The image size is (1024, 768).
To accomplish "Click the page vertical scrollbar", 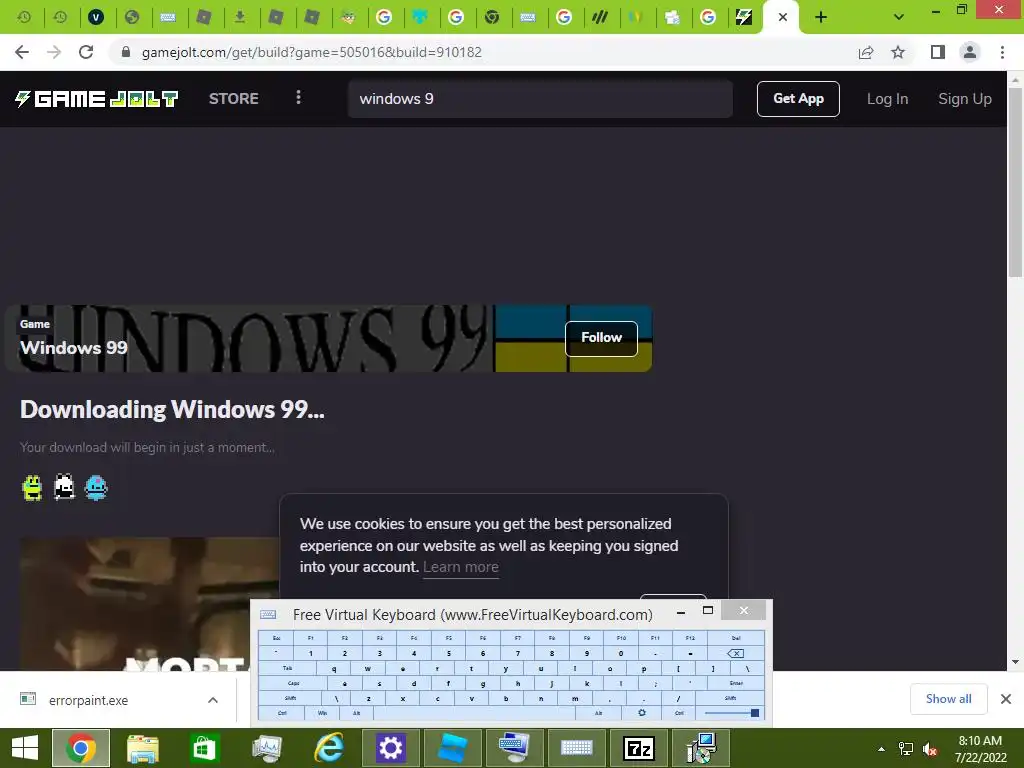I will coord(1015,182).
